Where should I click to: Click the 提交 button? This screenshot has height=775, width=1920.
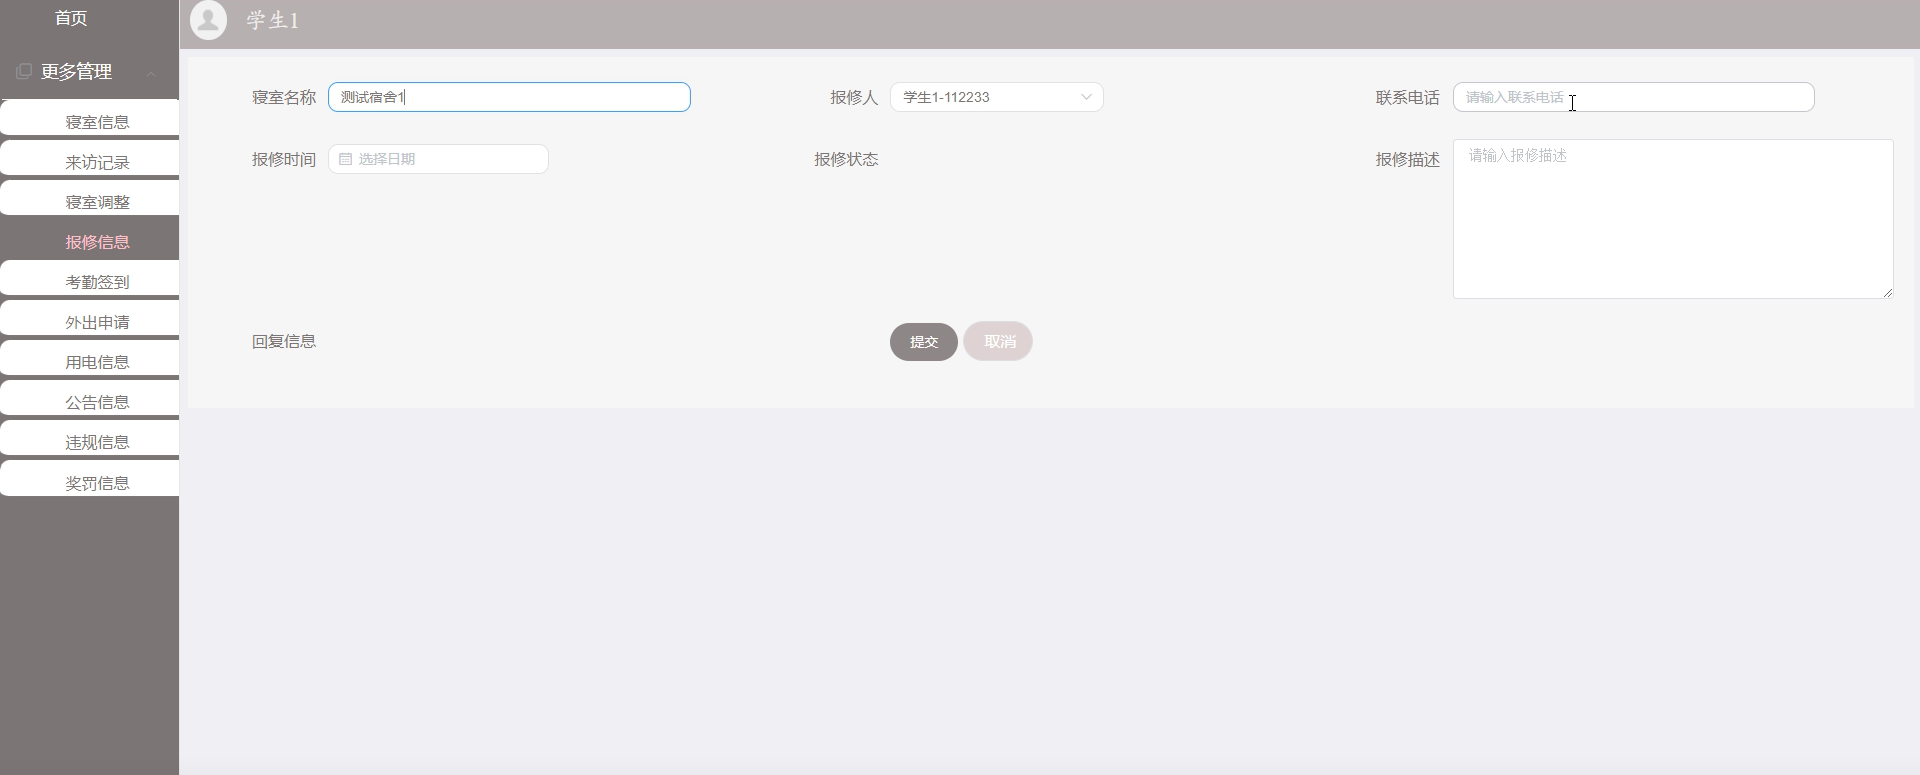tap(924, 342)
